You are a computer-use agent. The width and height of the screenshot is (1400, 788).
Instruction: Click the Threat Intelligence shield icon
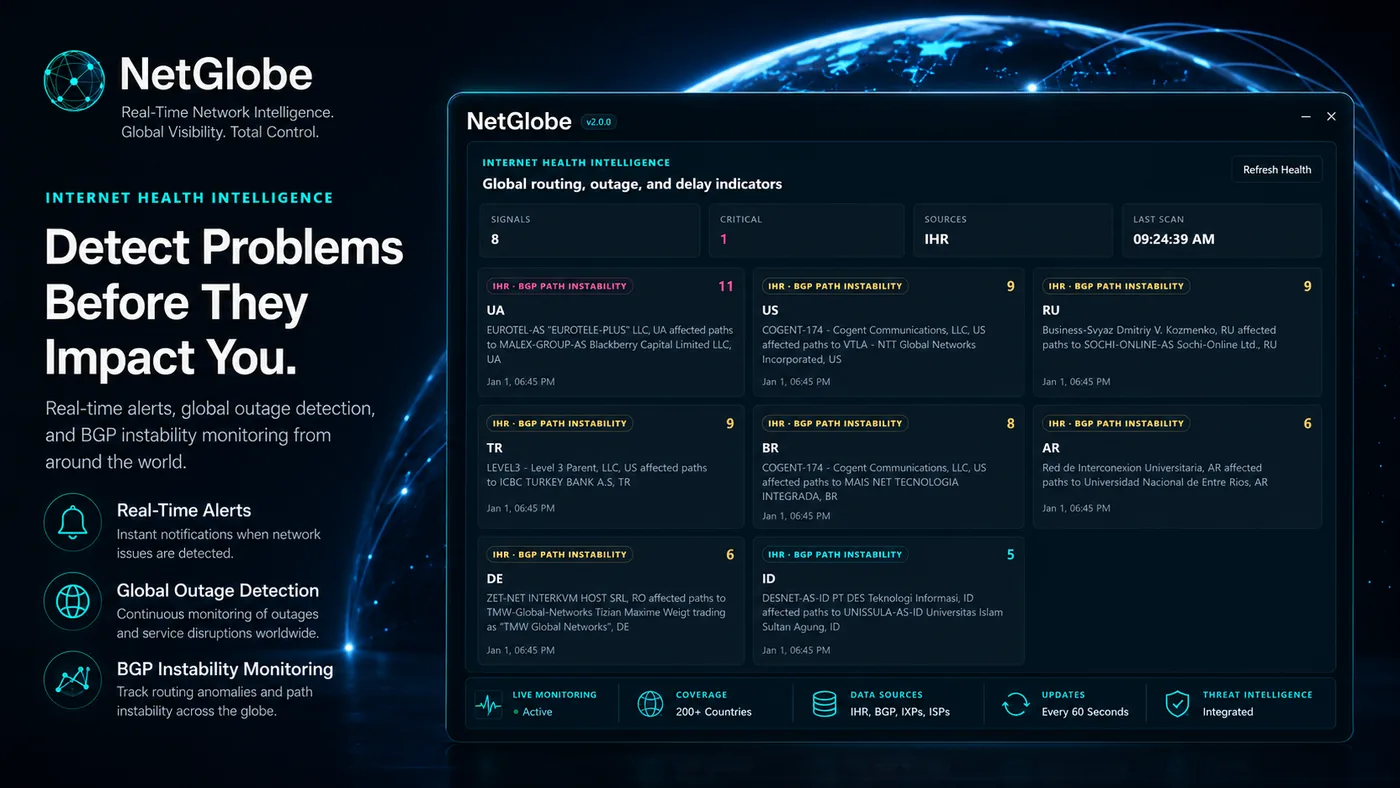click(1177, 703)
